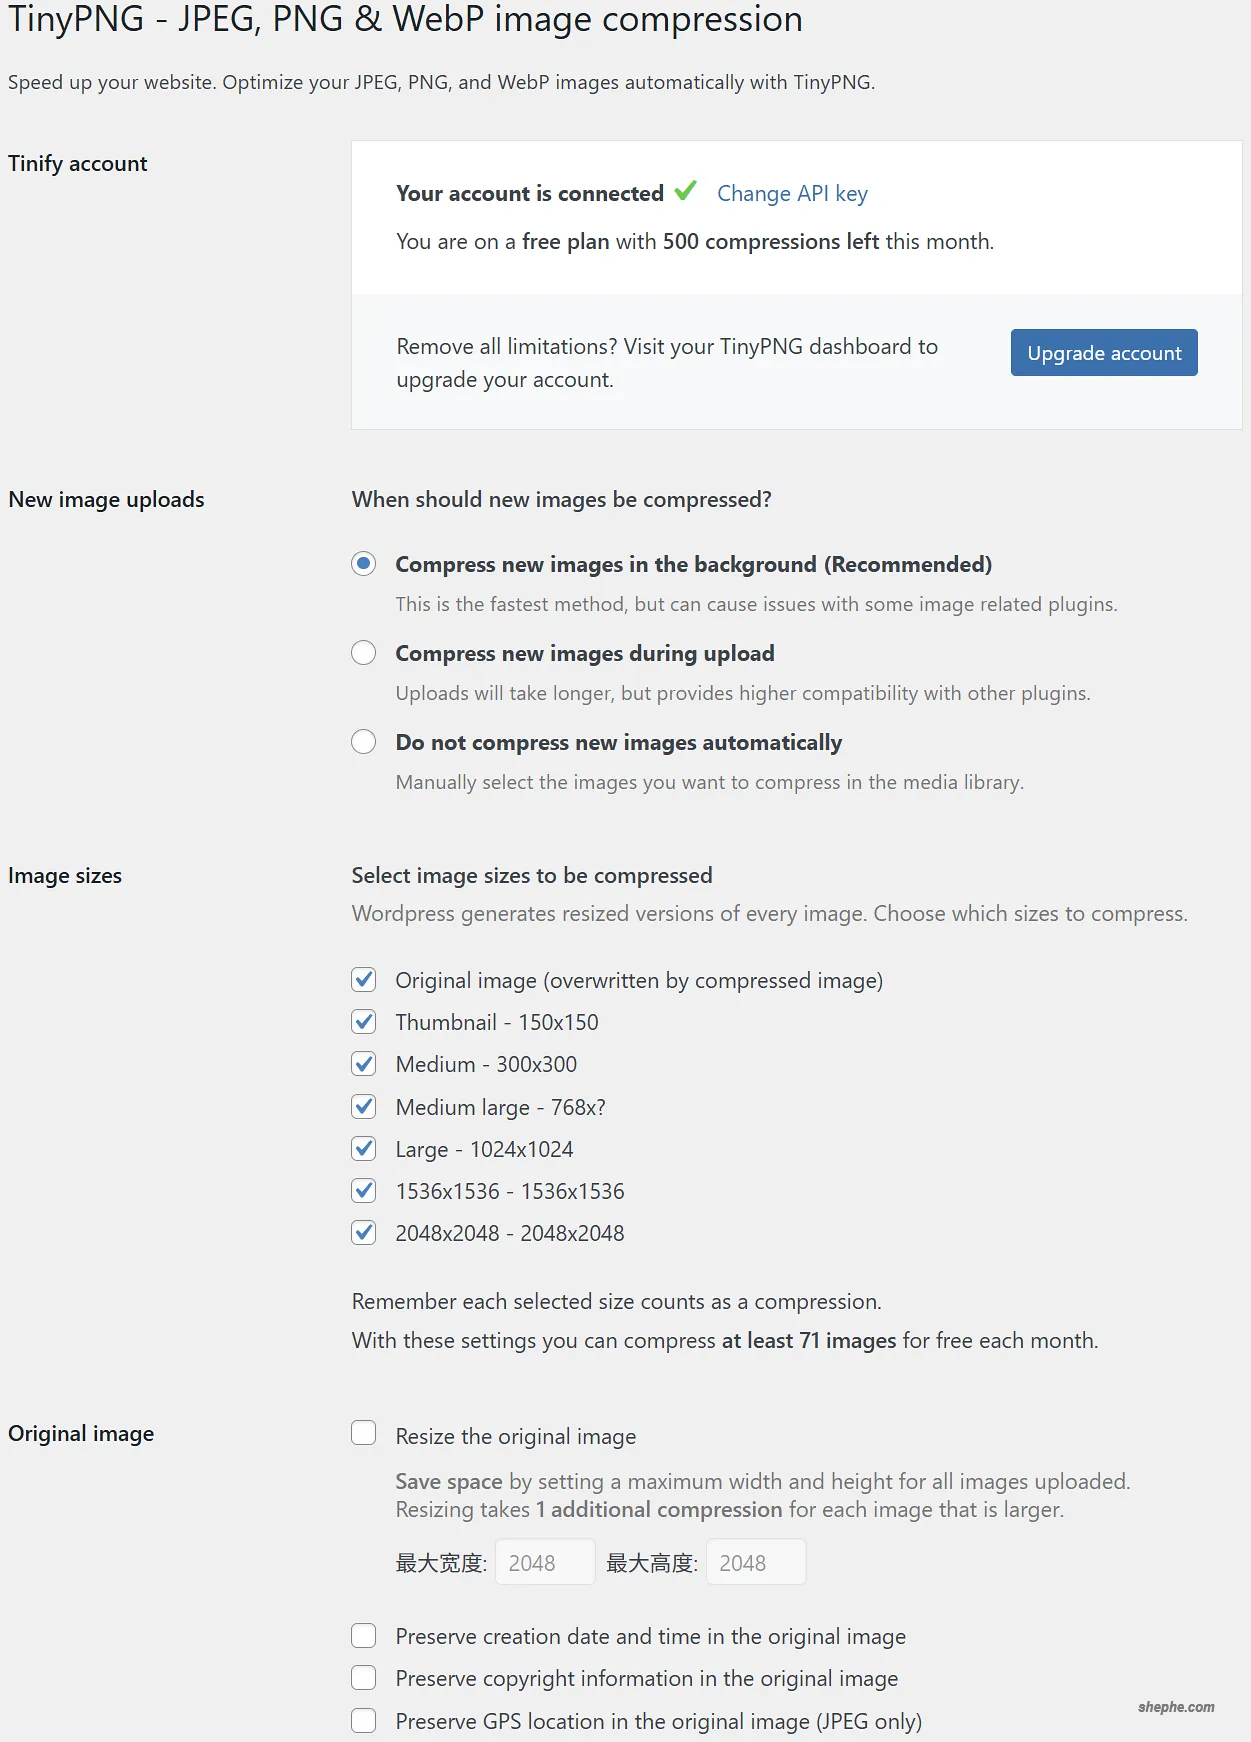Check Preserve creation date and time

[x=364, y=1635]
